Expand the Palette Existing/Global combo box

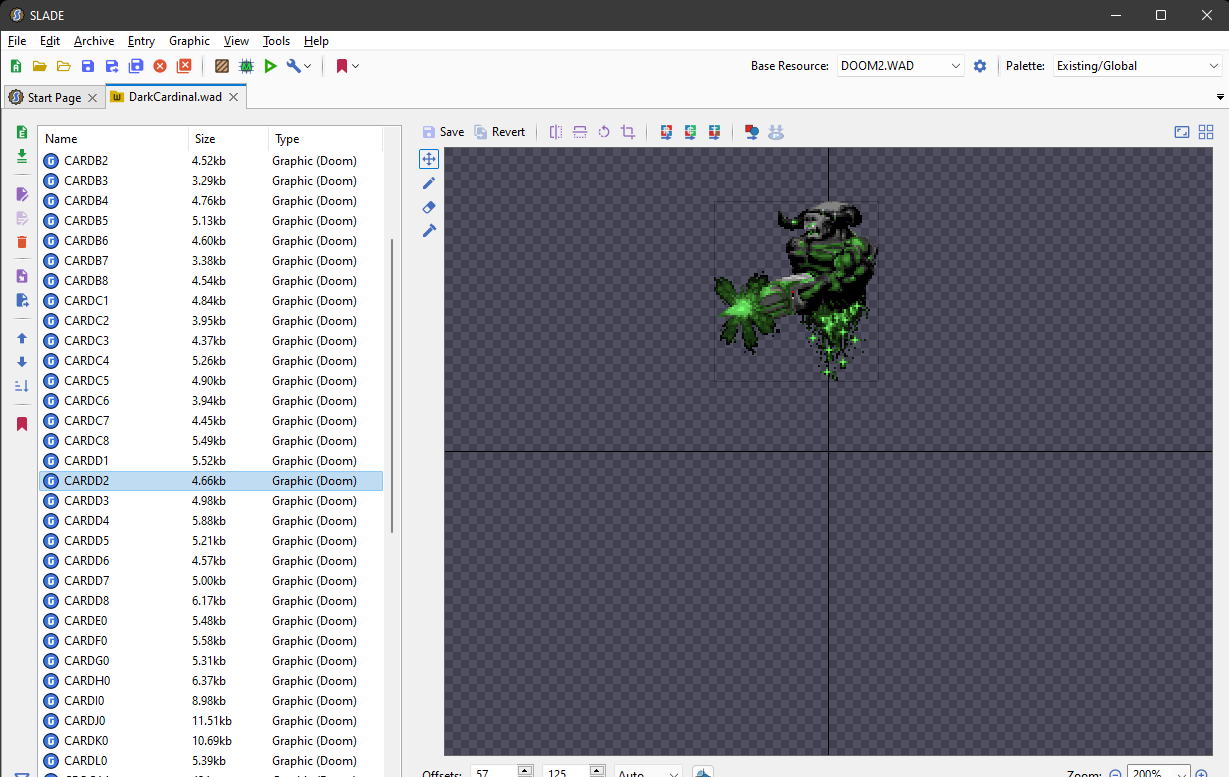[x=1138, y=66]
